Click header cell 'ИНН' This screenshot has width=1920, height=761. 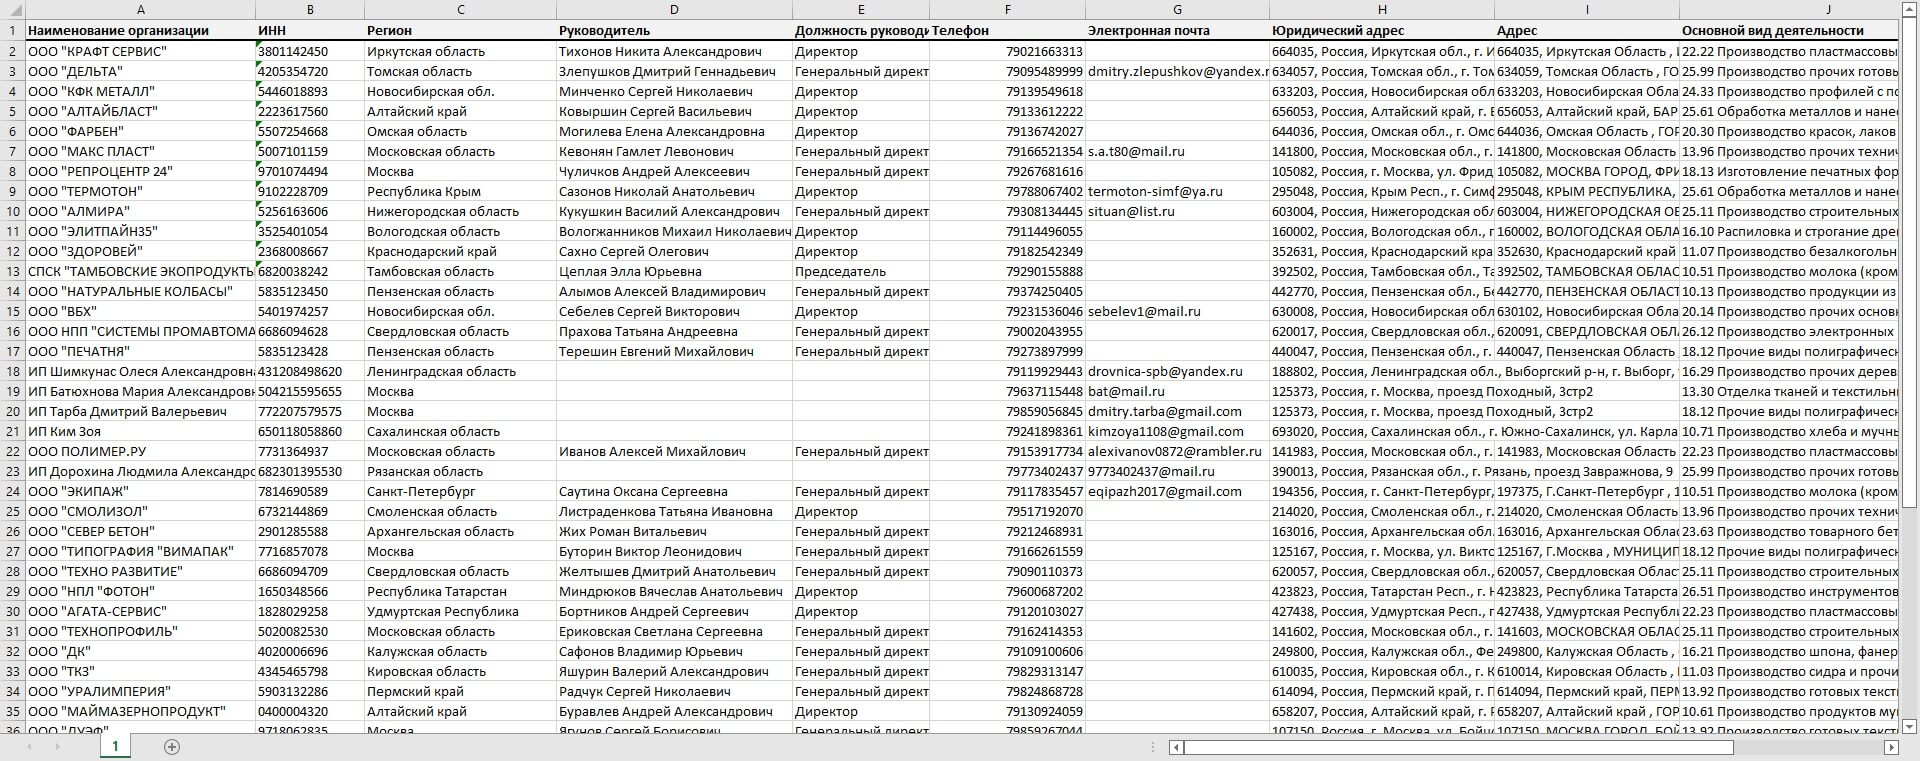(x=310, y=30)
